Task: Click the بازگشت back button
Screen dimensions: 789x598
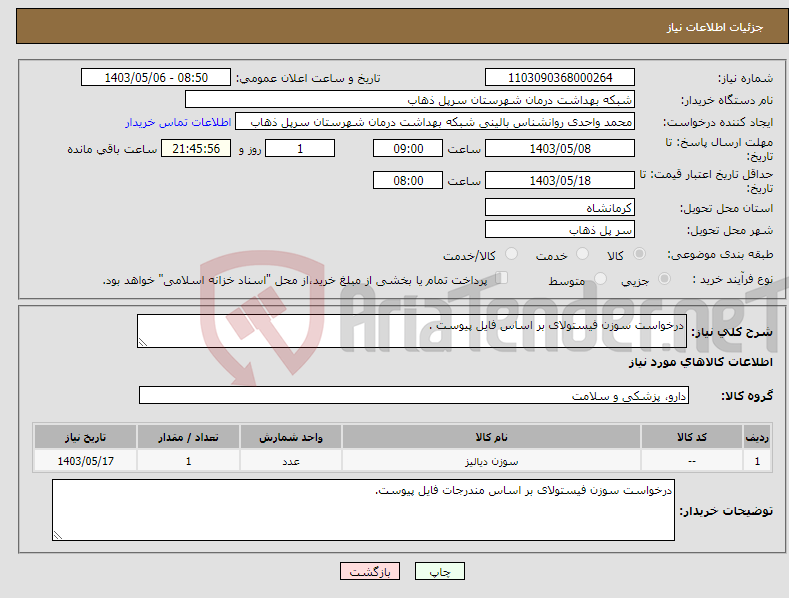Action: pos(370,571)
